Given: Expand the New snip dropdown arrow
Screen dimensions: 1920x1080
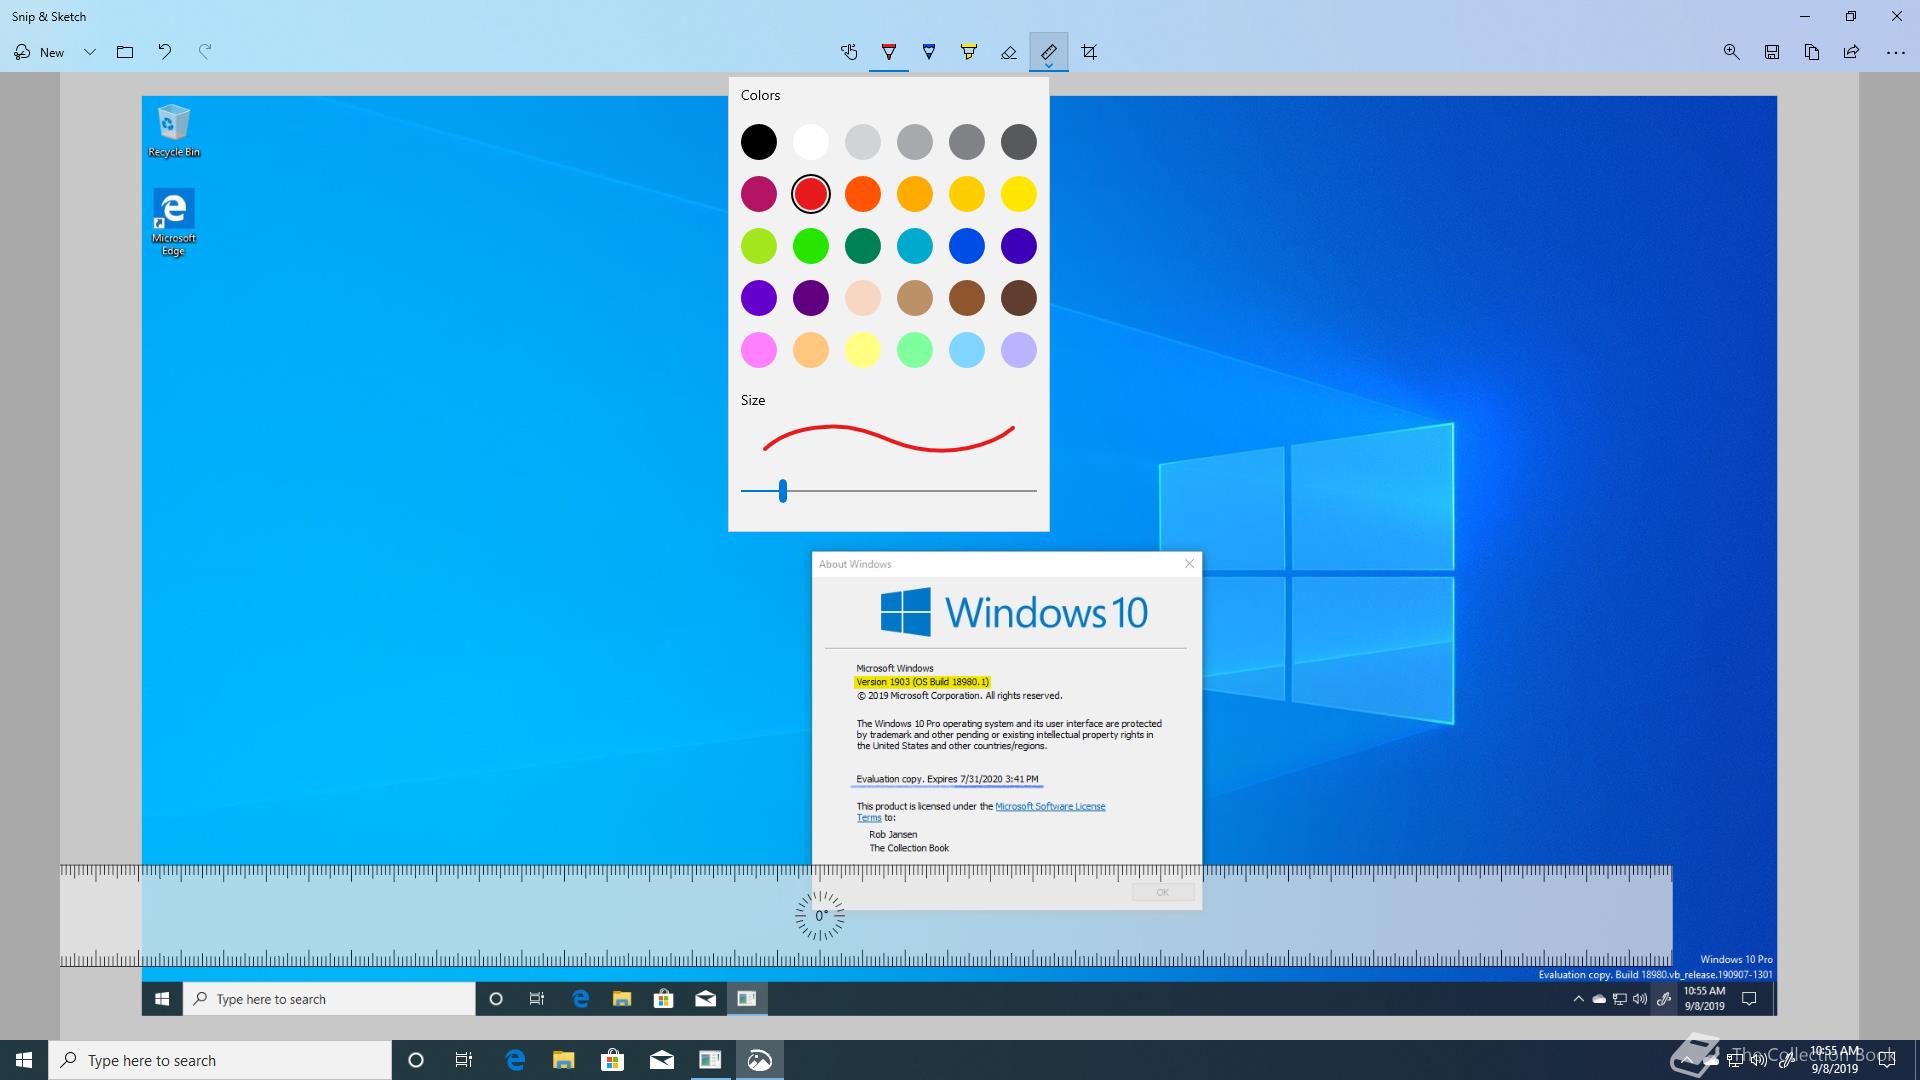Looking at the screenshot, I should point(90,52).
